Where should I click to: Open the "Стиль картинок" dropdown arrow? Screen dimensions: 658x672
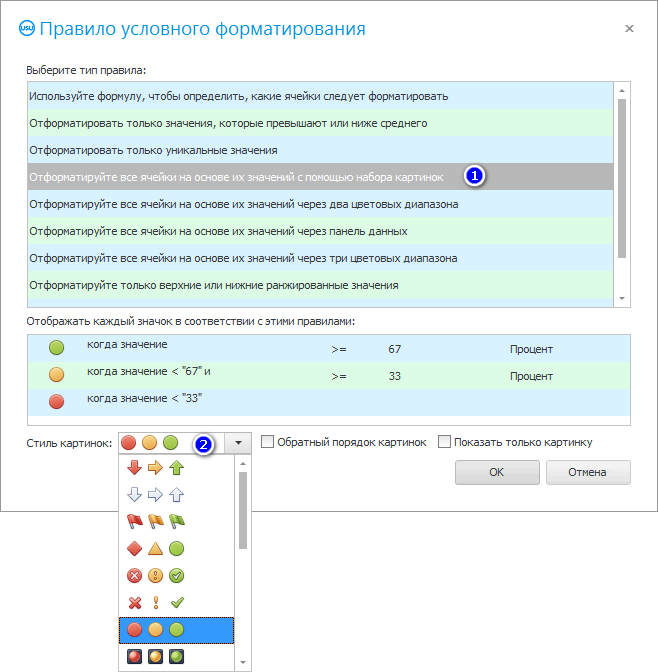click(238, 443)
